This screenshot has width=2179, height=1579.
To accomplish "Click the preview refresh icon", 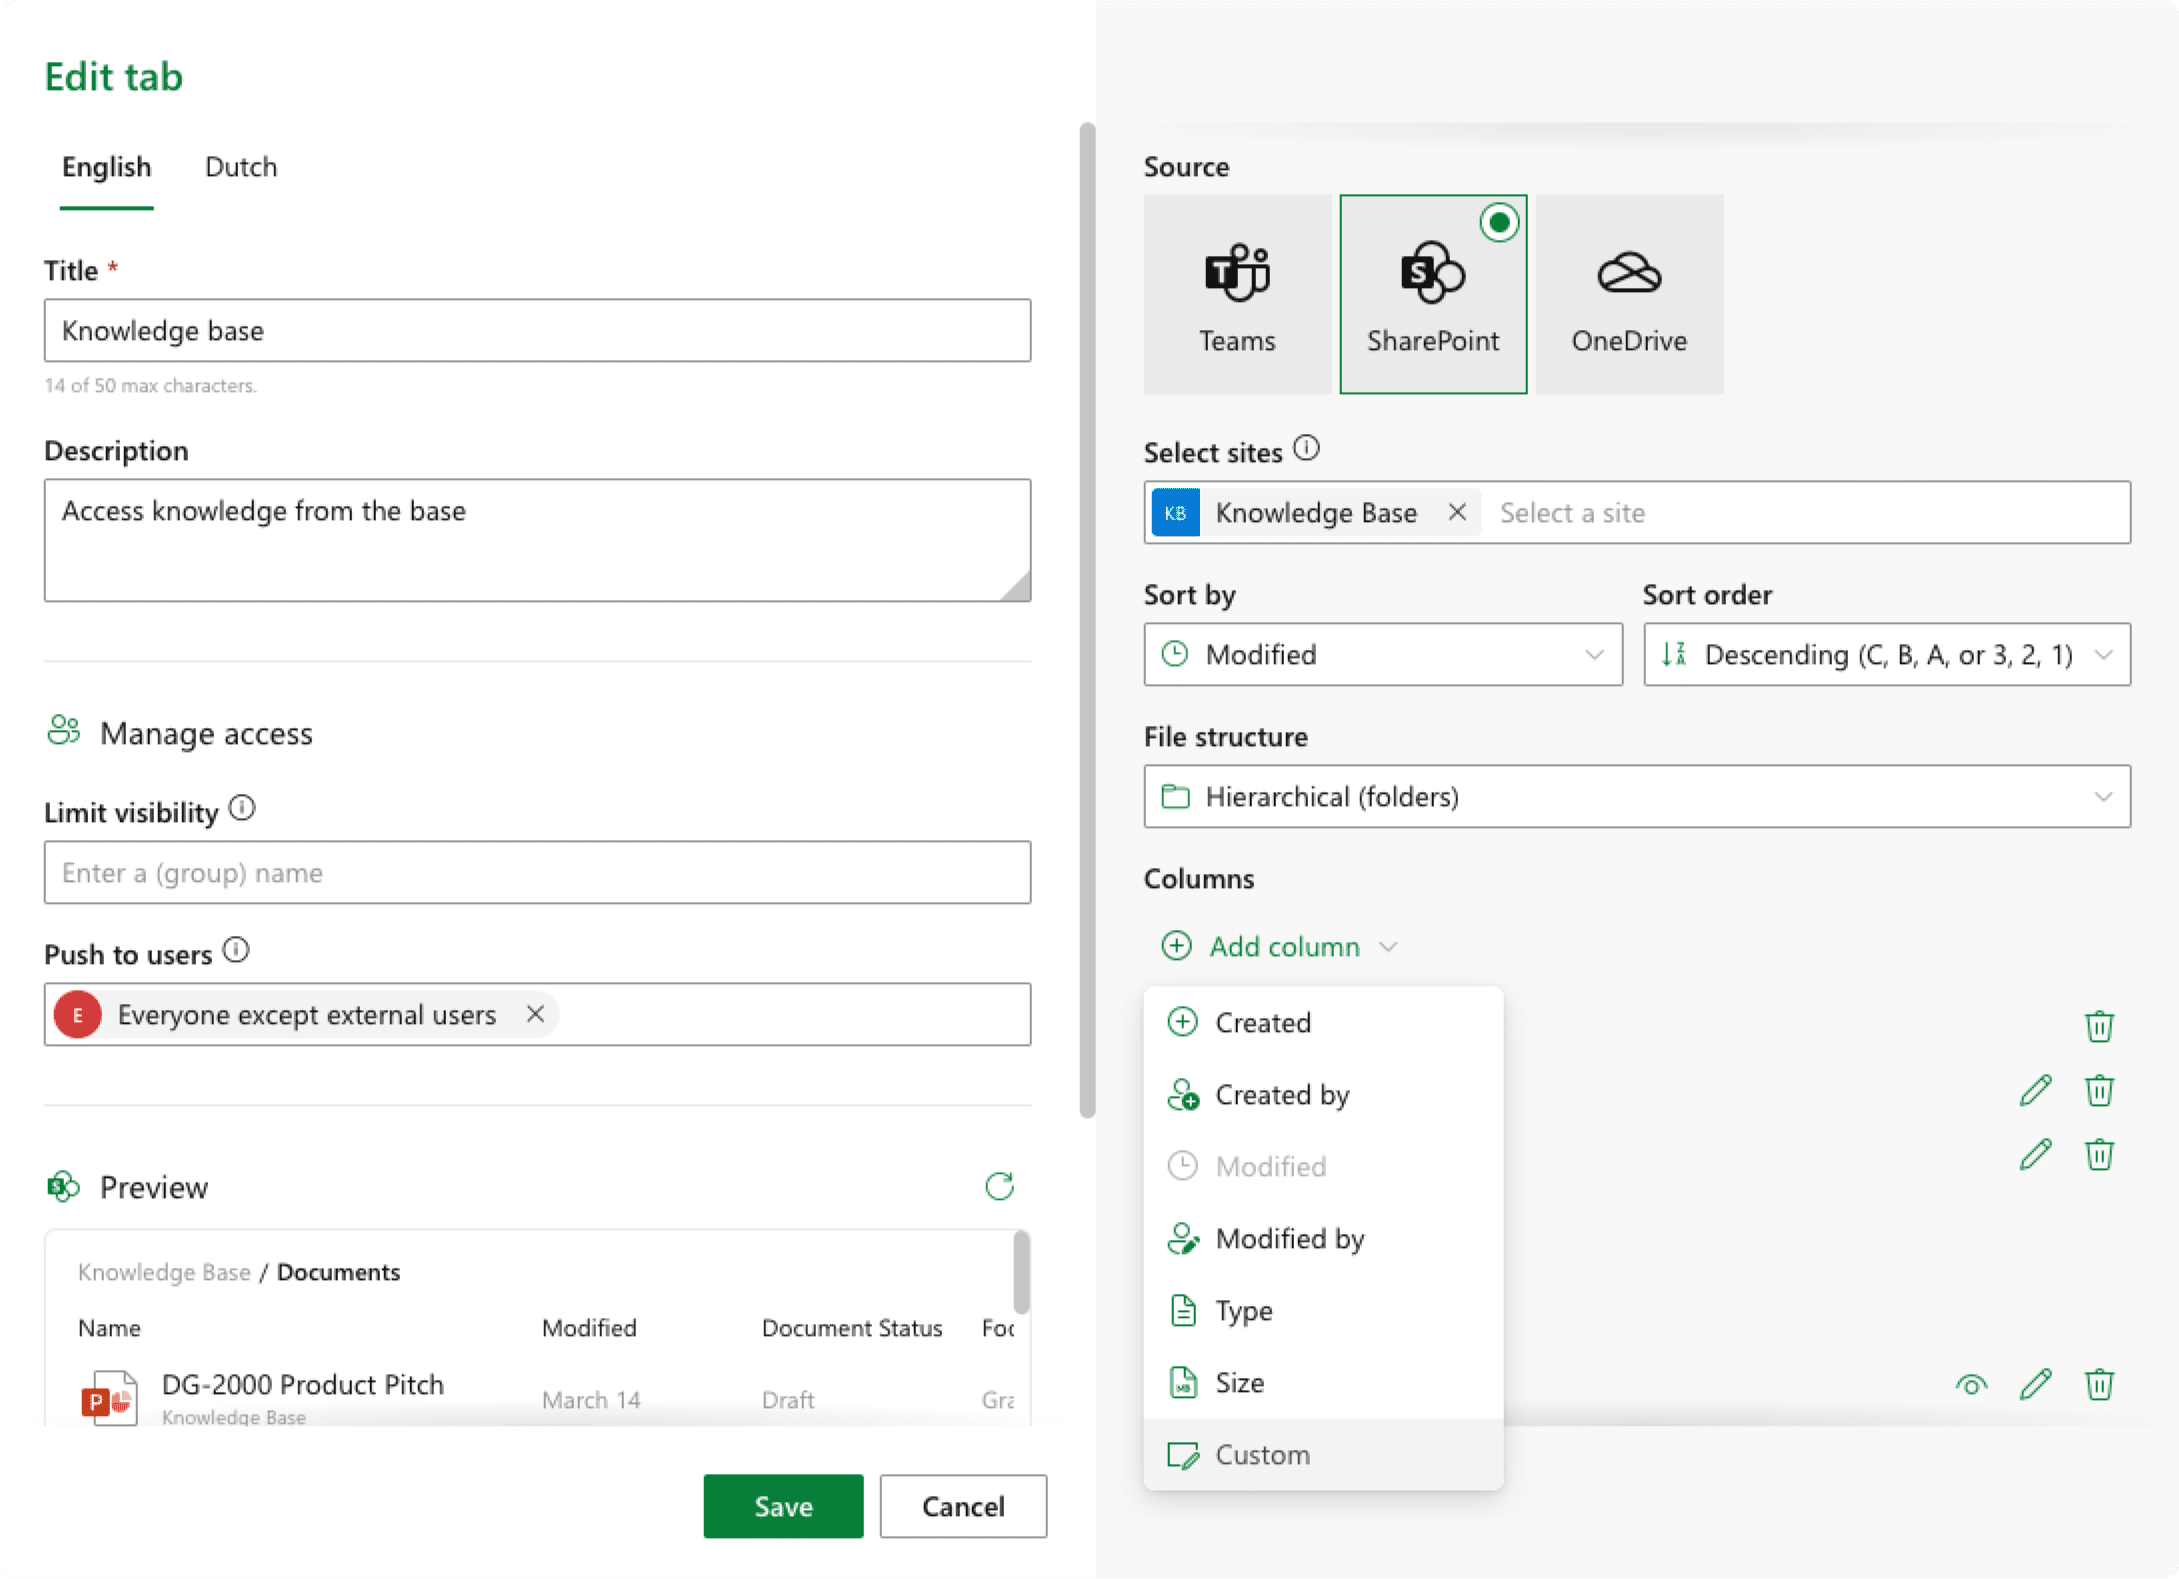I will (x=999, y=1186).
